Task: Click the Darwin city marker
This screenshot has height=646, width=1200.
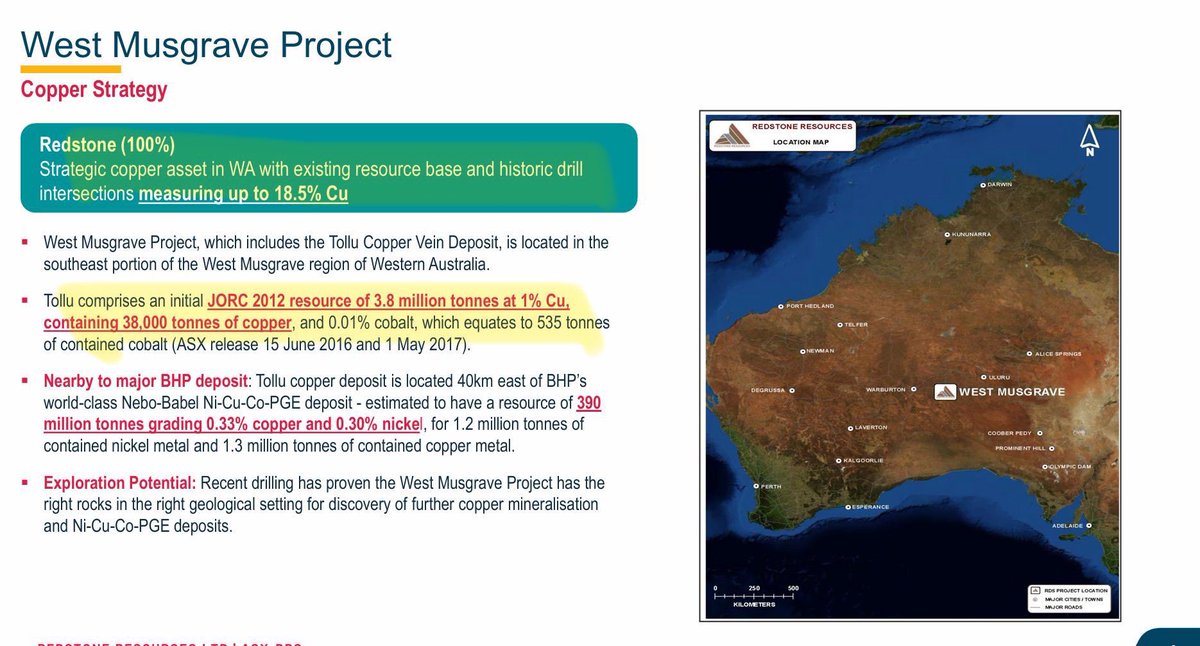Action: [984, 185]
